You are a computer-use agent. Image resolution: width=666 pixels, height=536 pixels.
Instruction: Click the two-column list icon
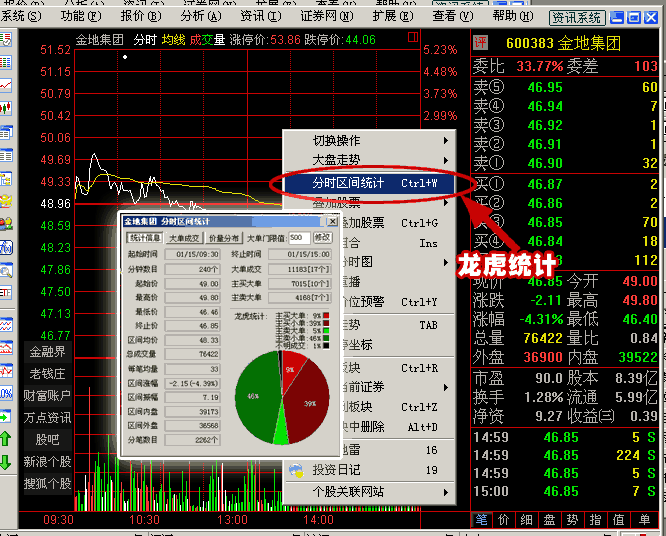6,155
